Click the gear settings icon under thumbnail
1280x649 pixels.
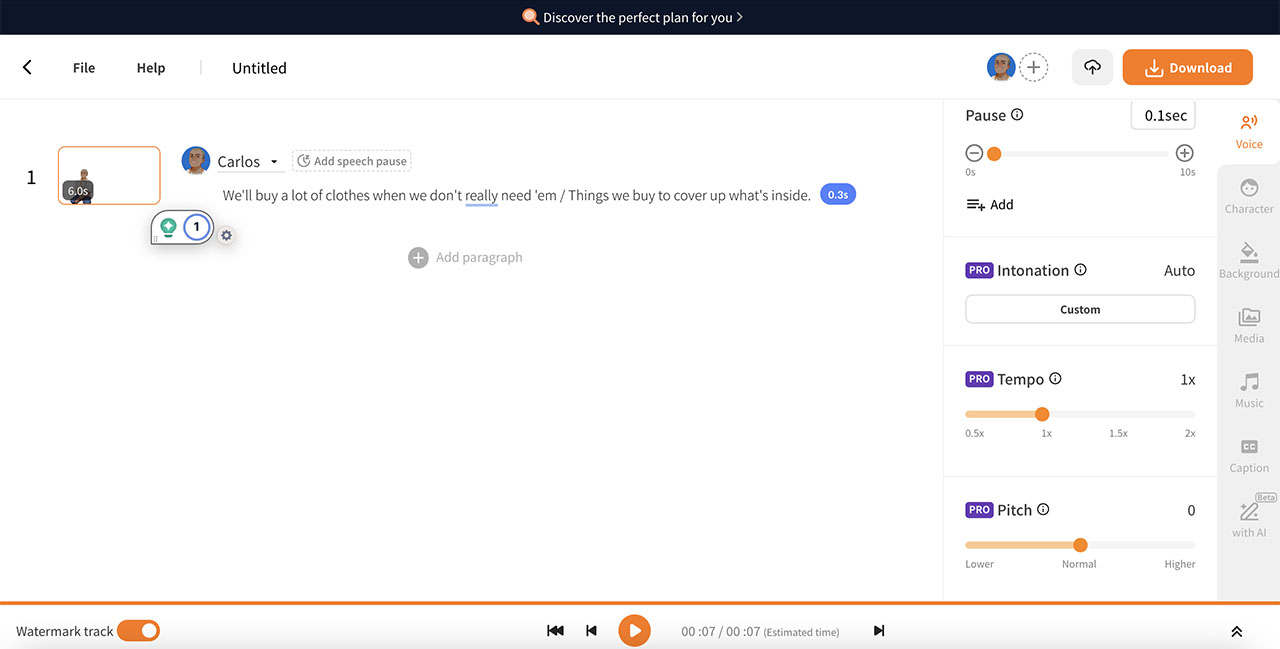point(227,235)
